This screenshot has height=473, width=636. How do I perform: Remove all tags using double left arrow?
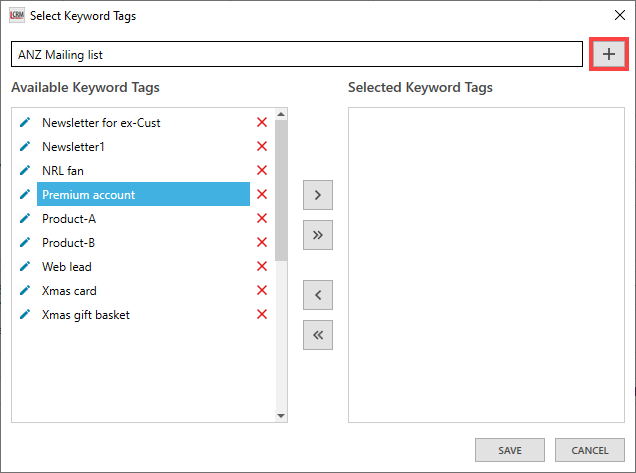tap(317, 335)
